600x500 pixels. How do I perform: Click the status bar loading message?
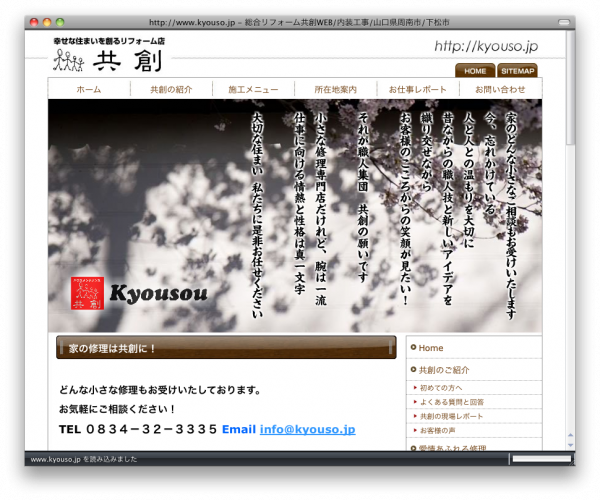pos(84,459)
